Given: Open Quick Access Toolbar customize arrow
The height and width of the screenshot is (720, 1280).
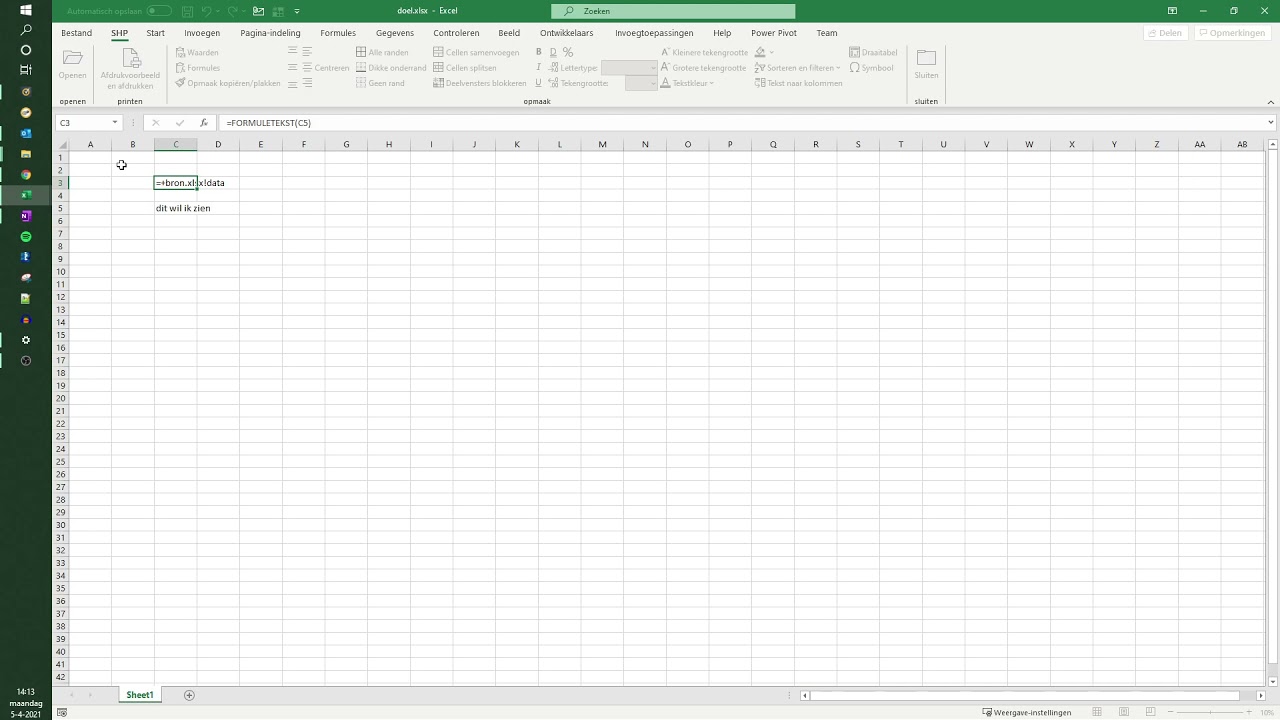Looking at the screenshot, I should point(297,11).
